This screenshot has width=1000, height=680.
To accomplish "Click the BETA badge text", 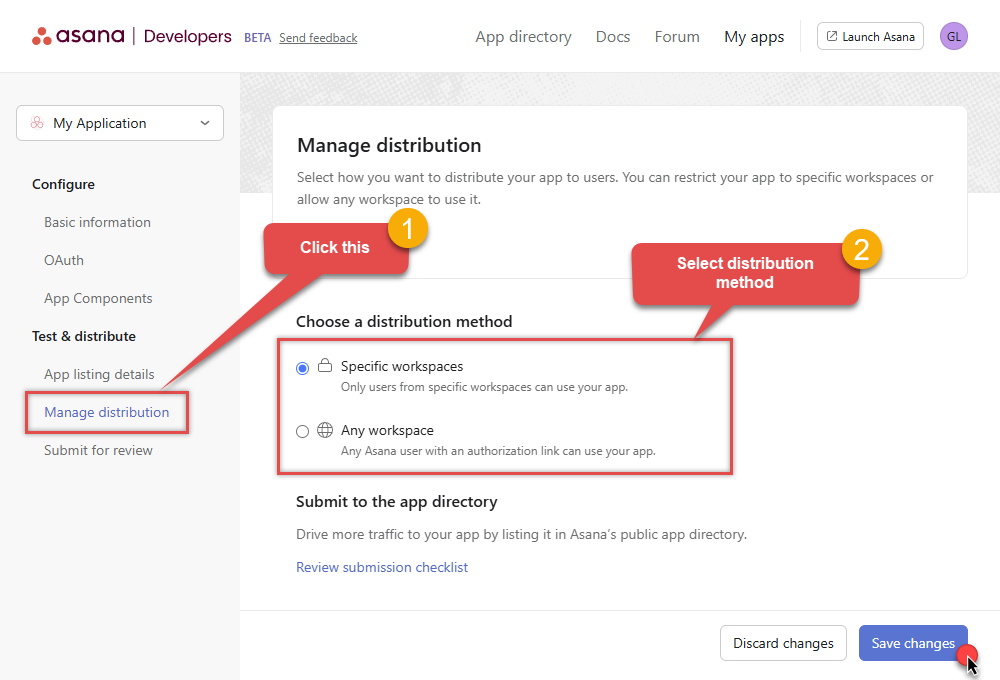I will point(258,38).
